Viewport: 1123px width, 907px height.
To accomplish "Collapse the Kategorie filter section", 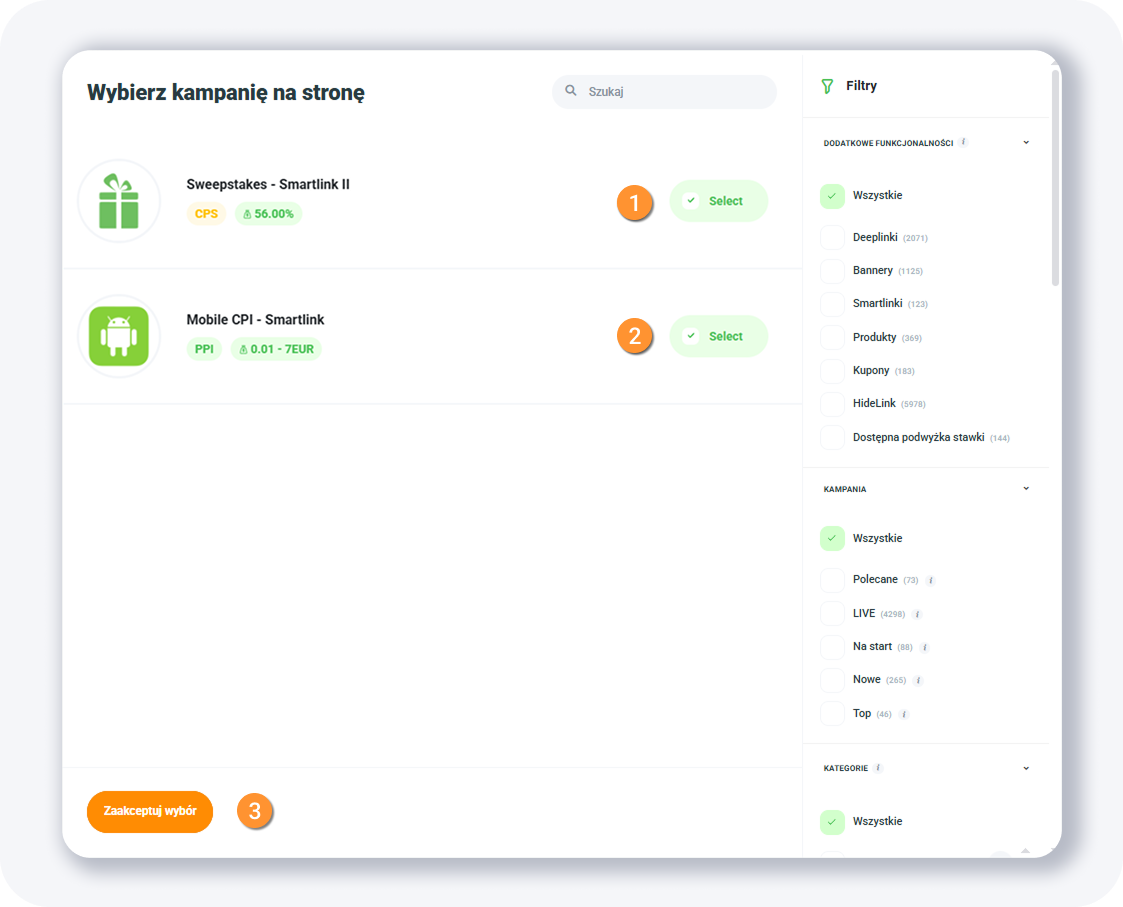I will click(1026, 769).
